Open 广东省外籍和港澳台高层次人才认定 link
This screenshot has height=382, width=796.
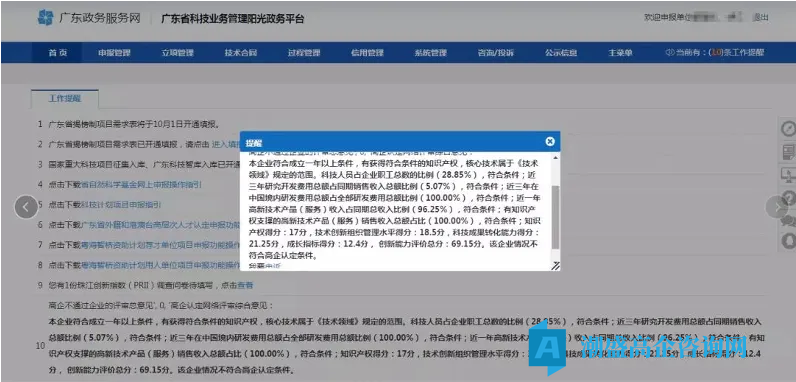pos(160,225)
